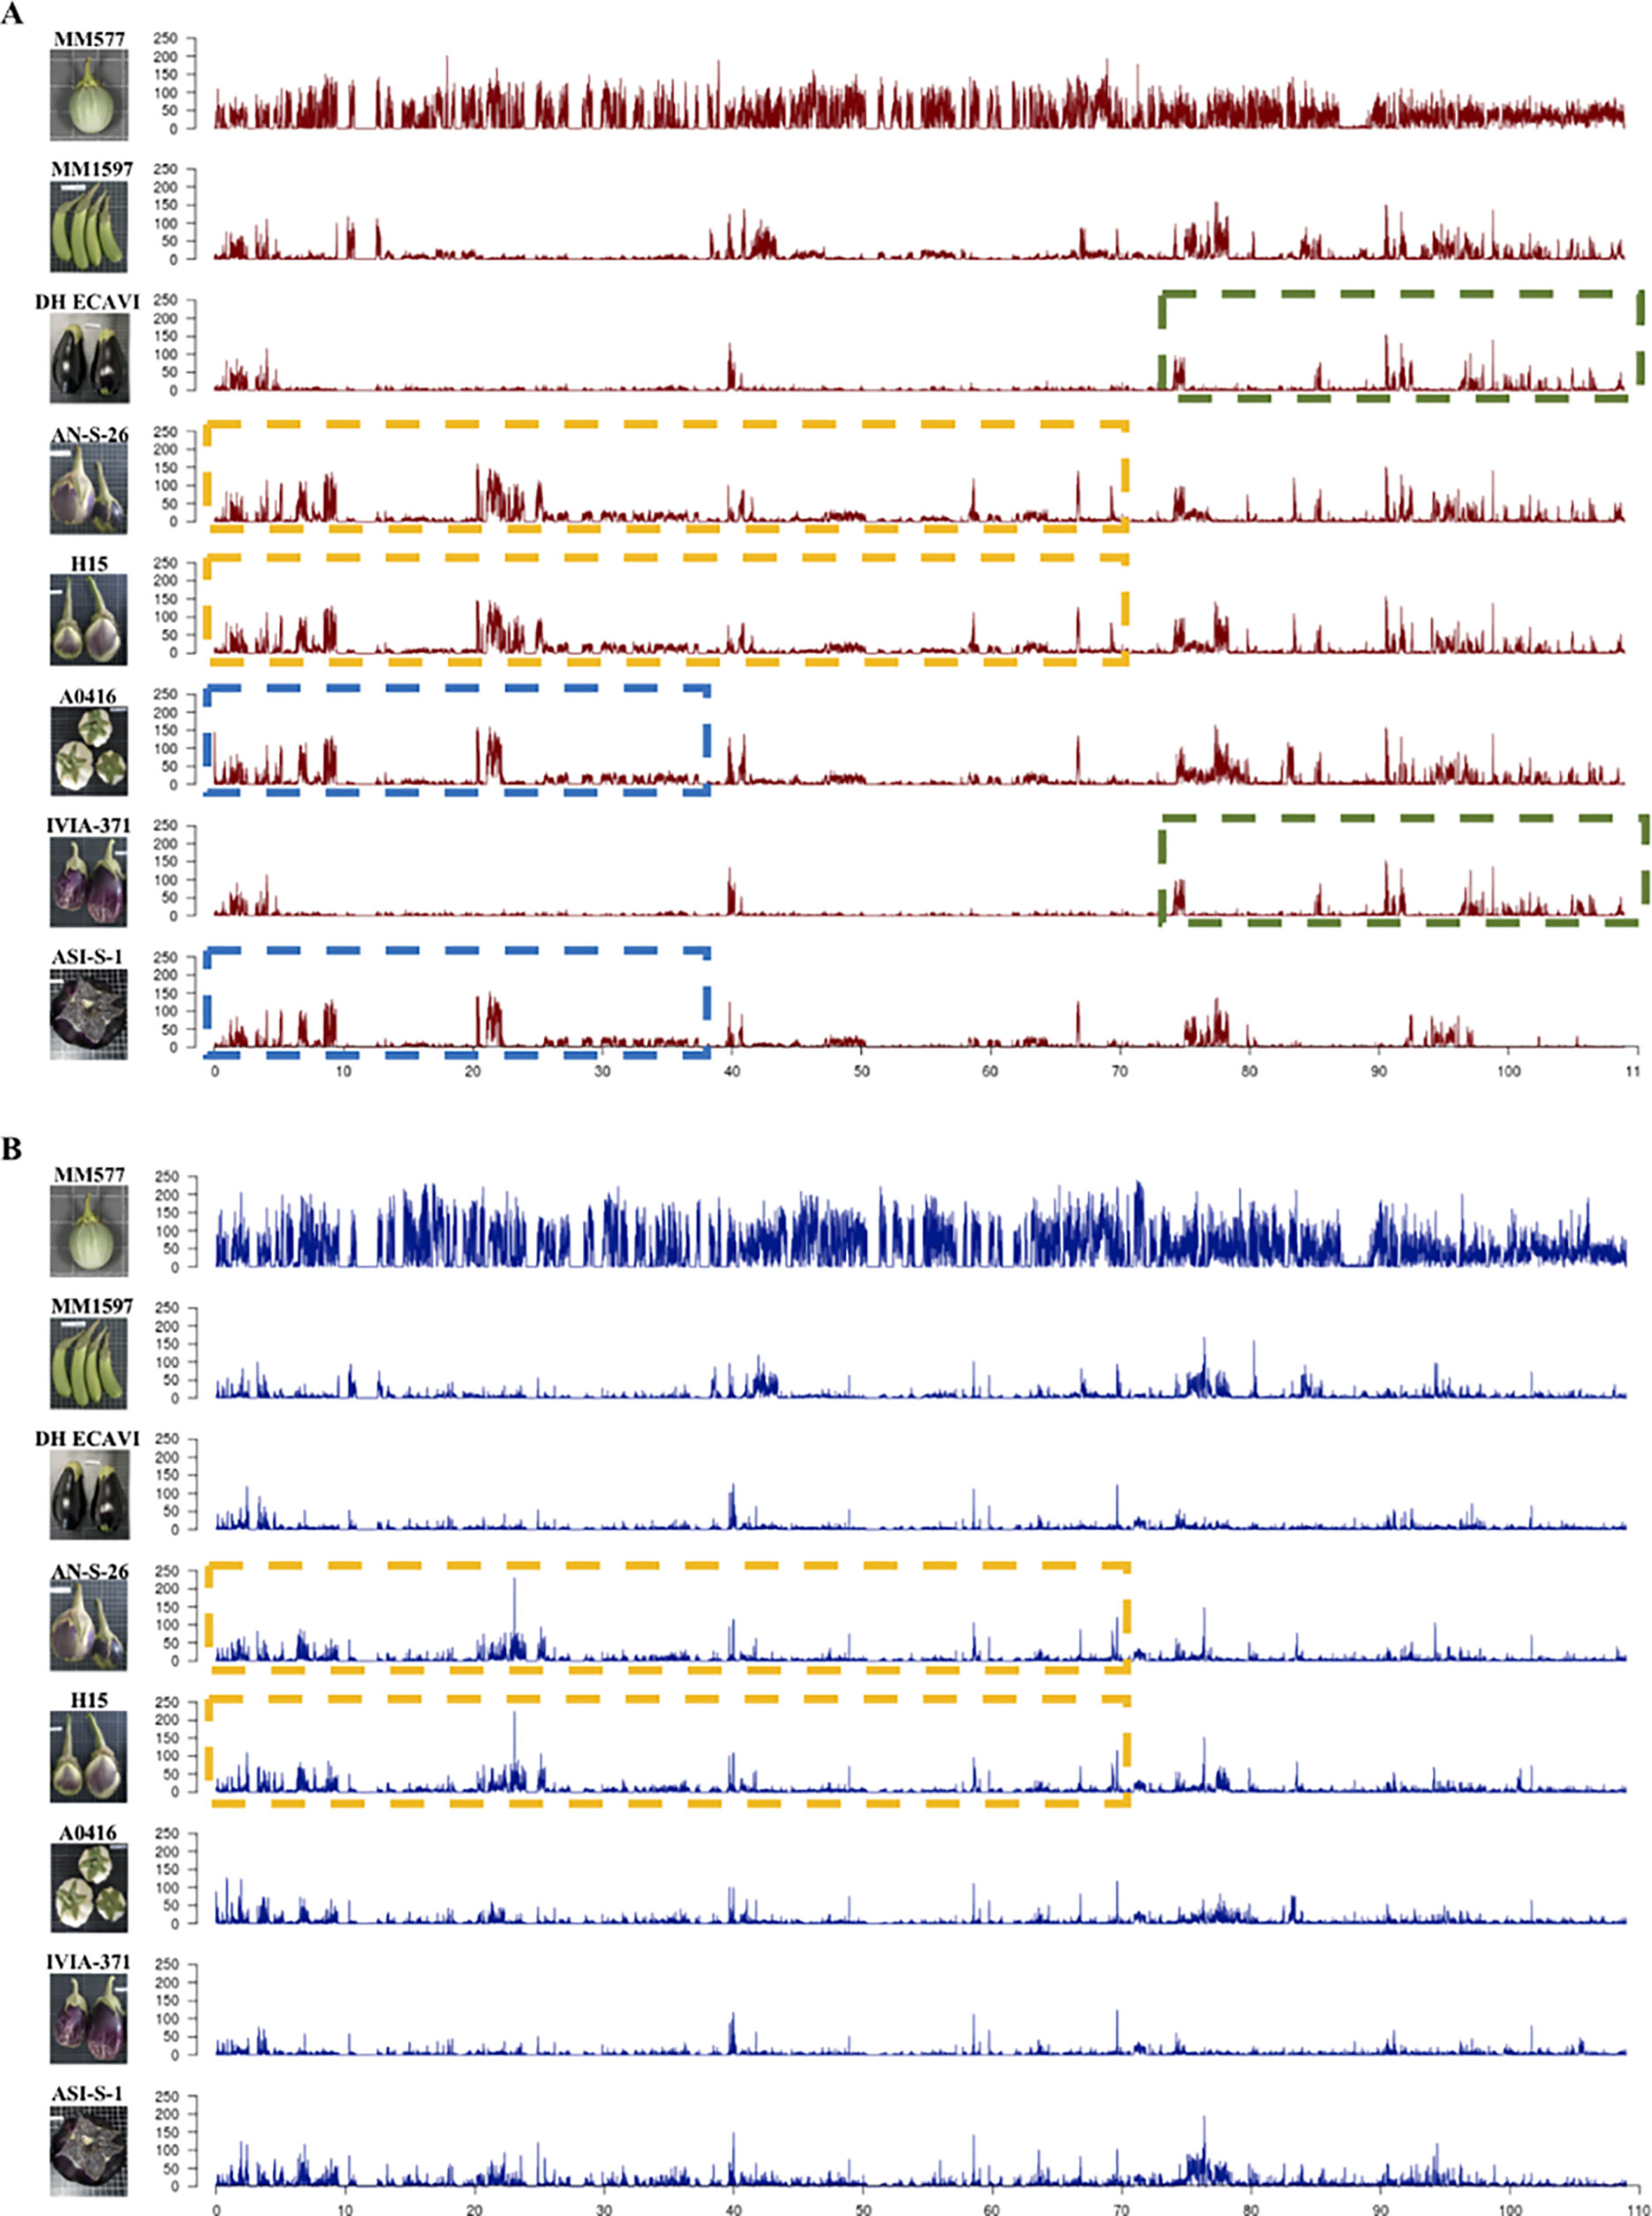Screen dimensions: 1652x2216
Task: Select the 30 tick on panel B x-axis
Action: point(603,2208)
